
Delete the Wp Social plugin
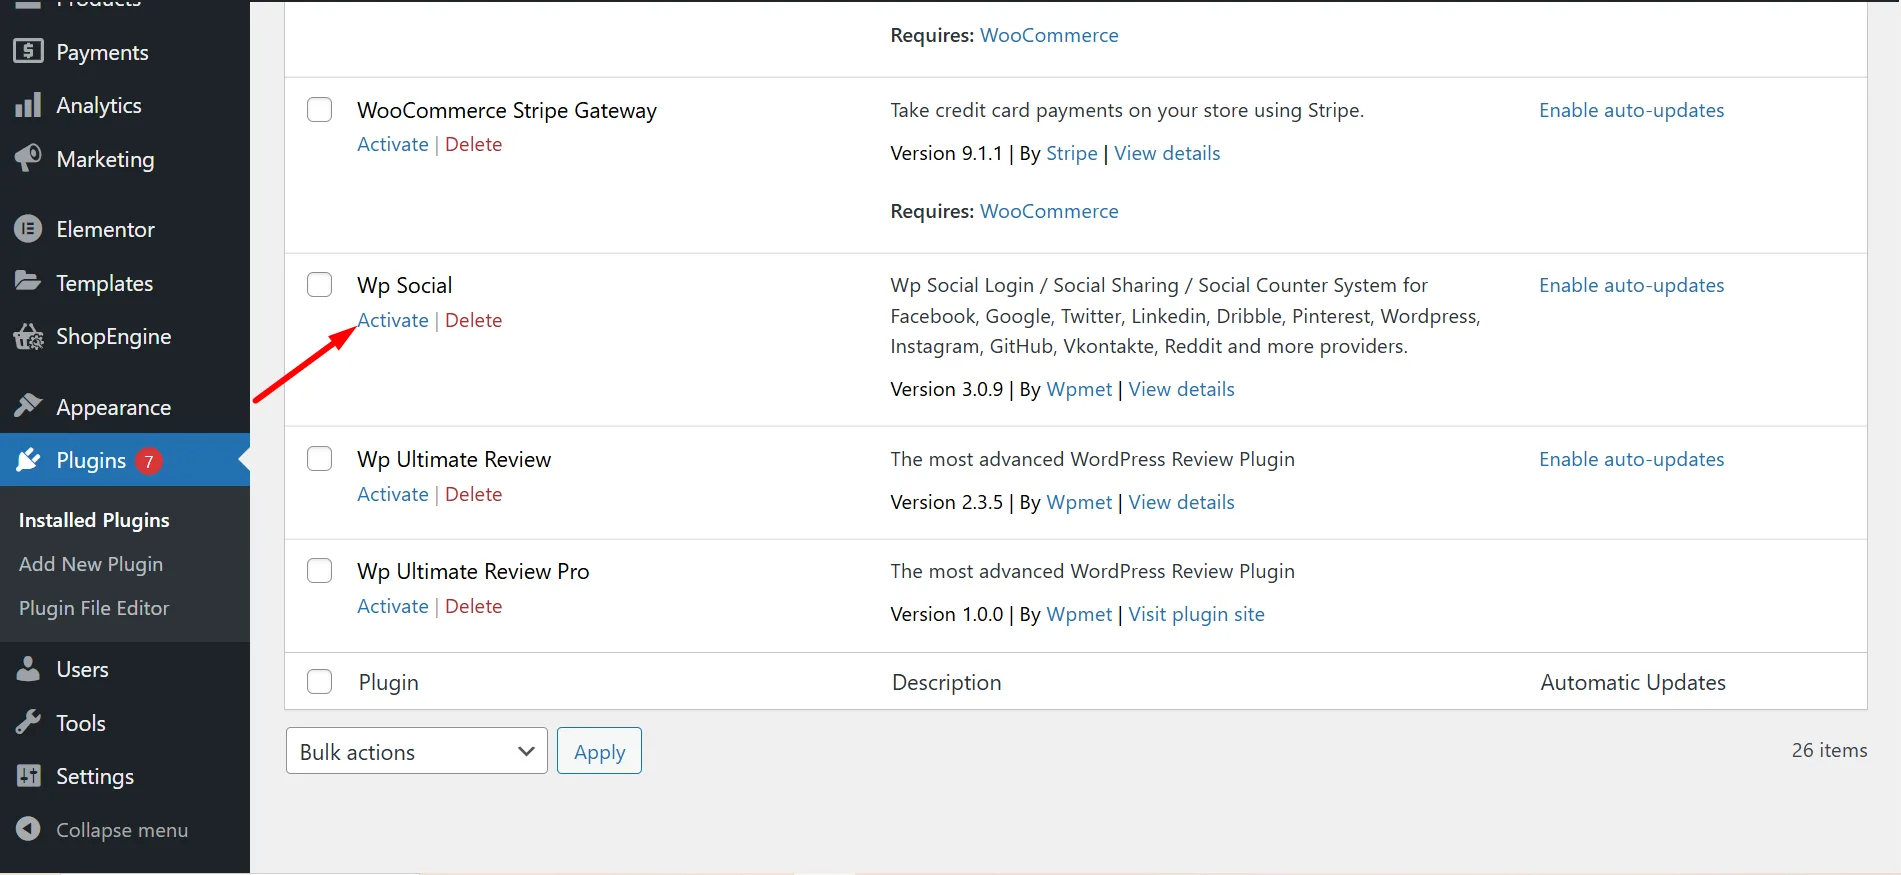pos(473,320)
